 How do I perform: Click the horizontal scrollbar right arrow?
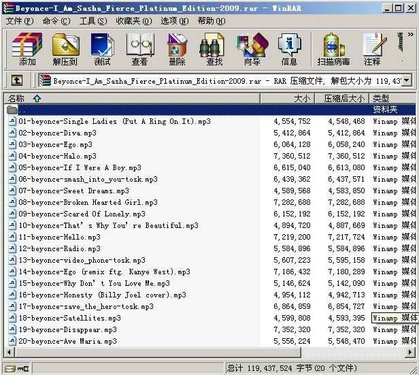point(411,352)
